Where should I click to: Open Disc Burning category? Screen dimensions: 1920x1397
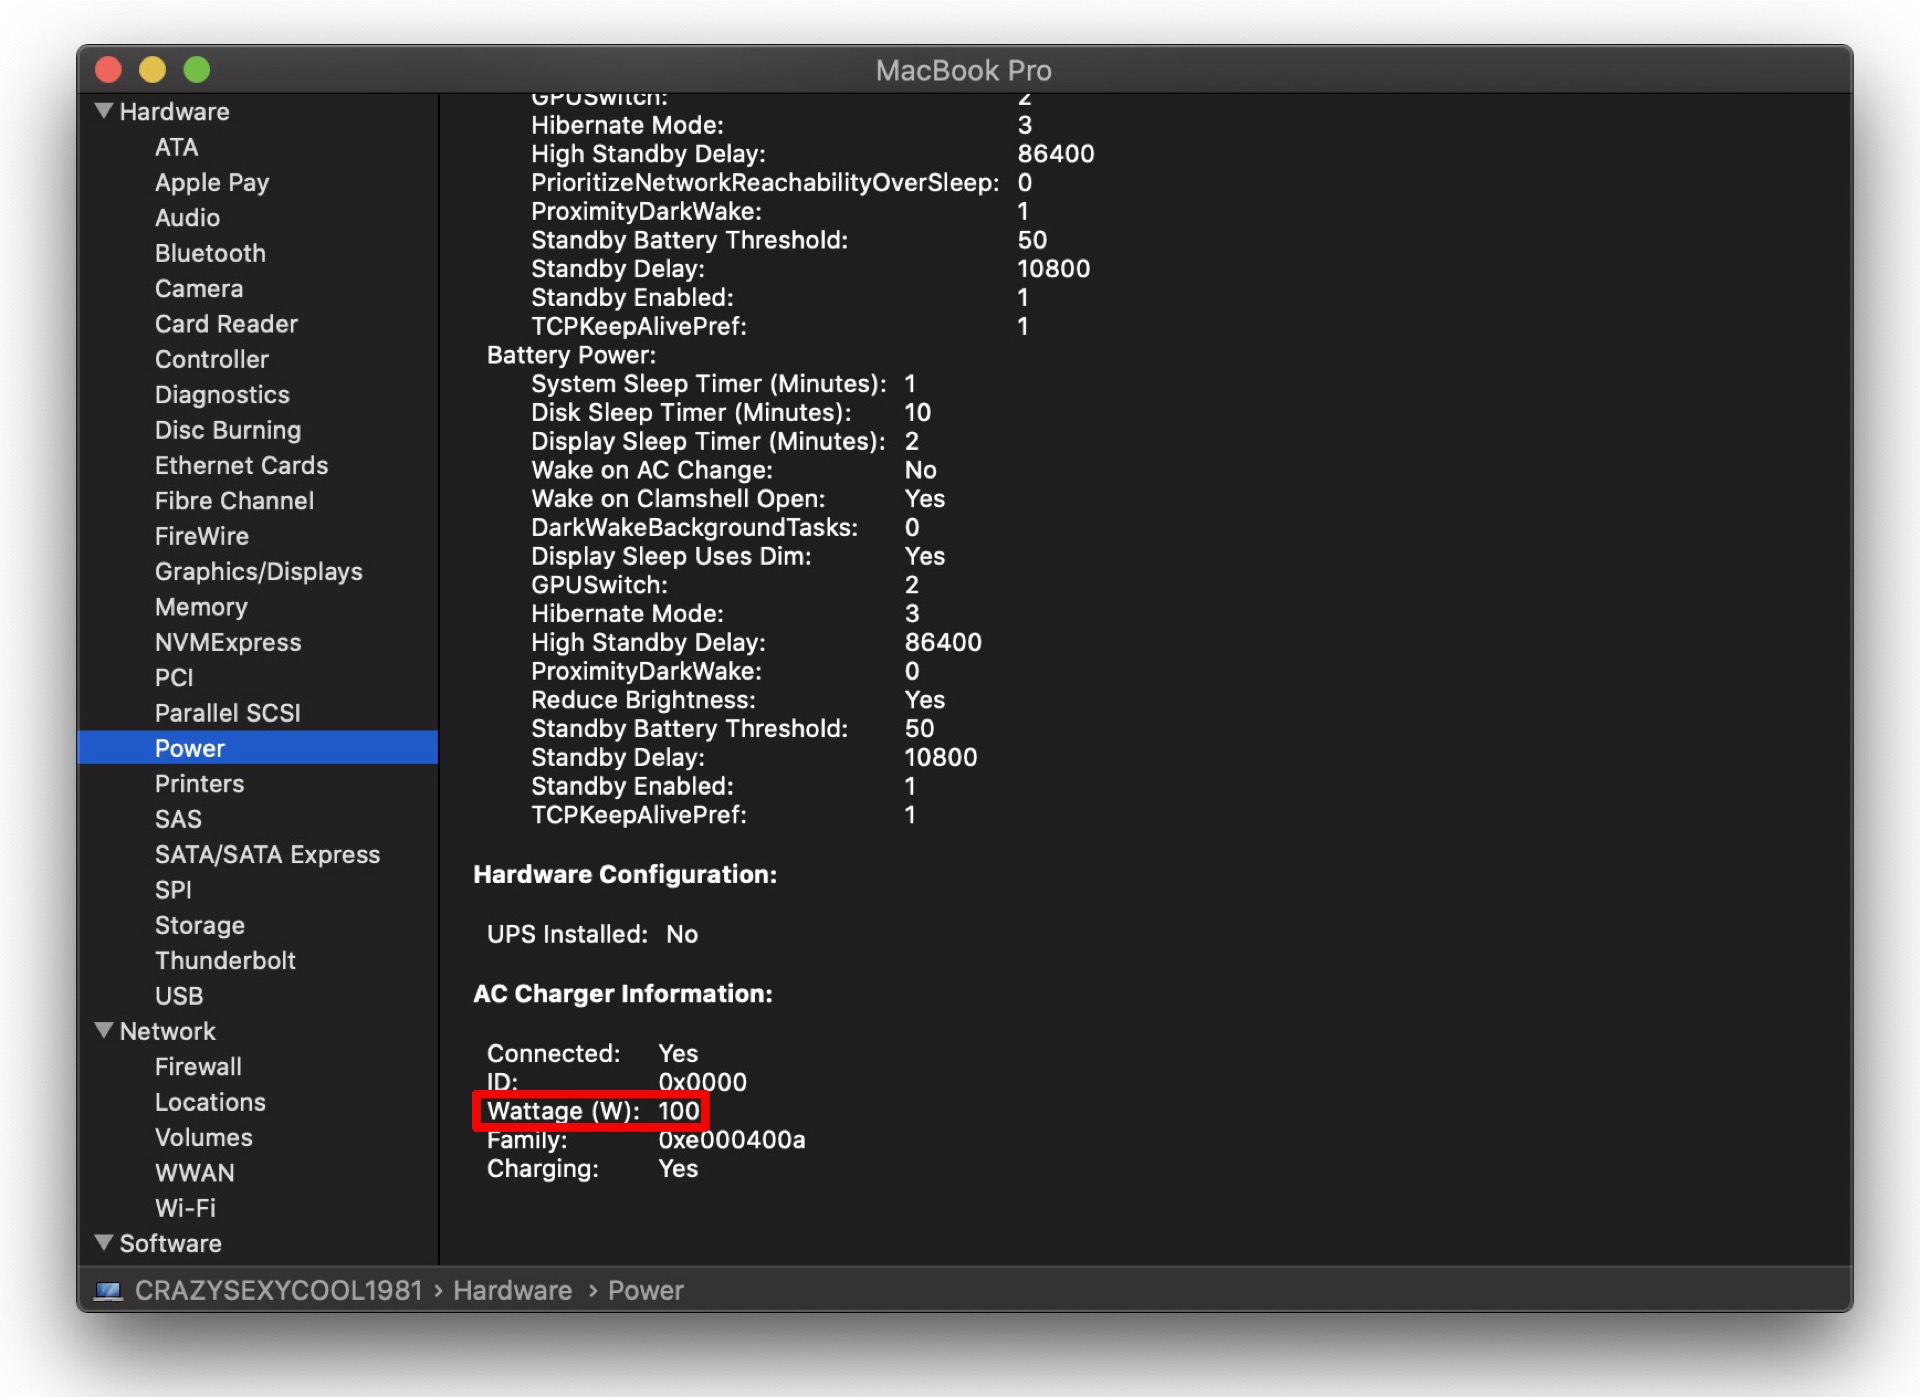coord(228,429)
